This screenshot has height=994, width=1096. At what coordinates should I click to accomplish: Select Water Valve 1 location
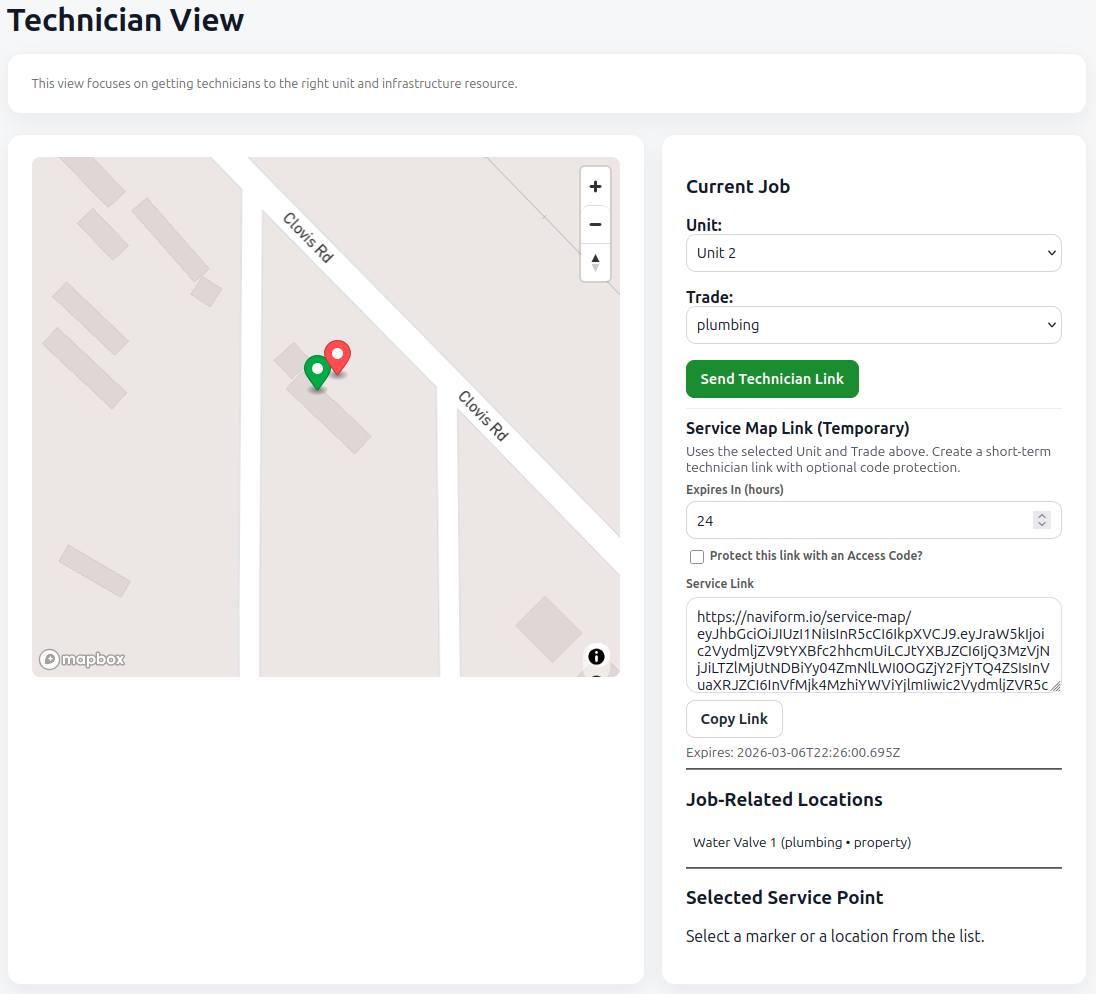pos(801,842)
